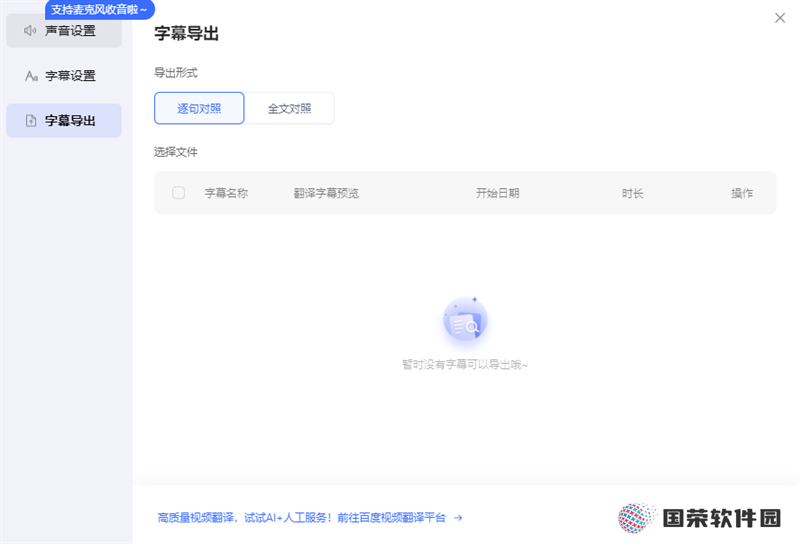The image size is (800, 544).
Task: Click the 导出形式 label
Action: [x=176, y=72]
